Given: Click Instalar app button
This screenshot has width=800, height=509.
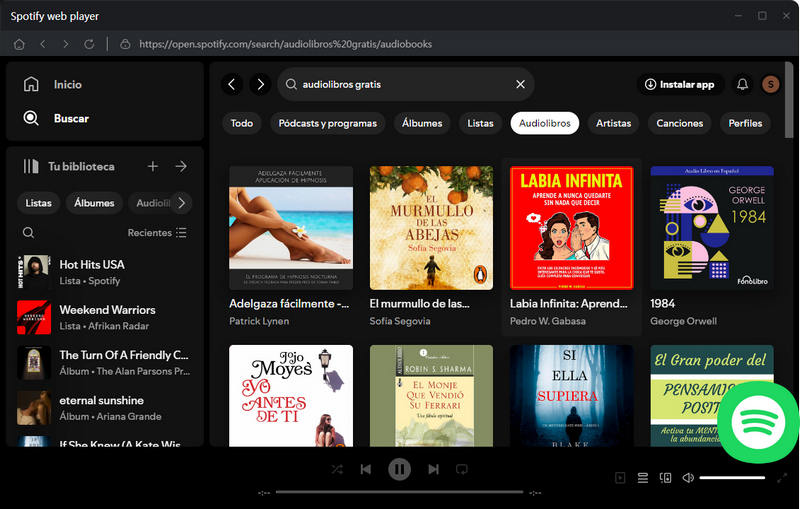Looking at the screenshot, I should click(x=680, y=84).
